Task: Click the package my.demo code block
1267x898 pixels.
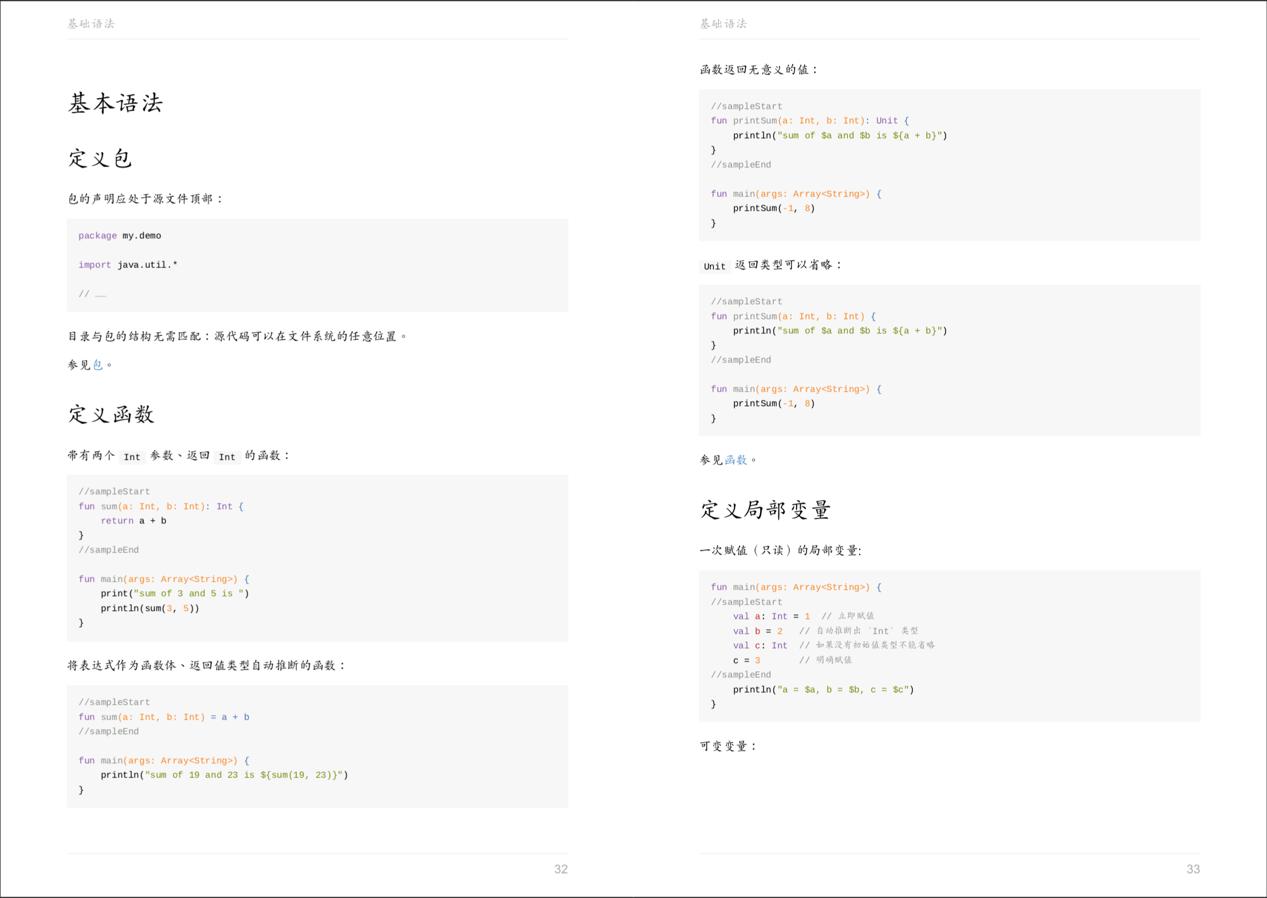Action: 317,264
